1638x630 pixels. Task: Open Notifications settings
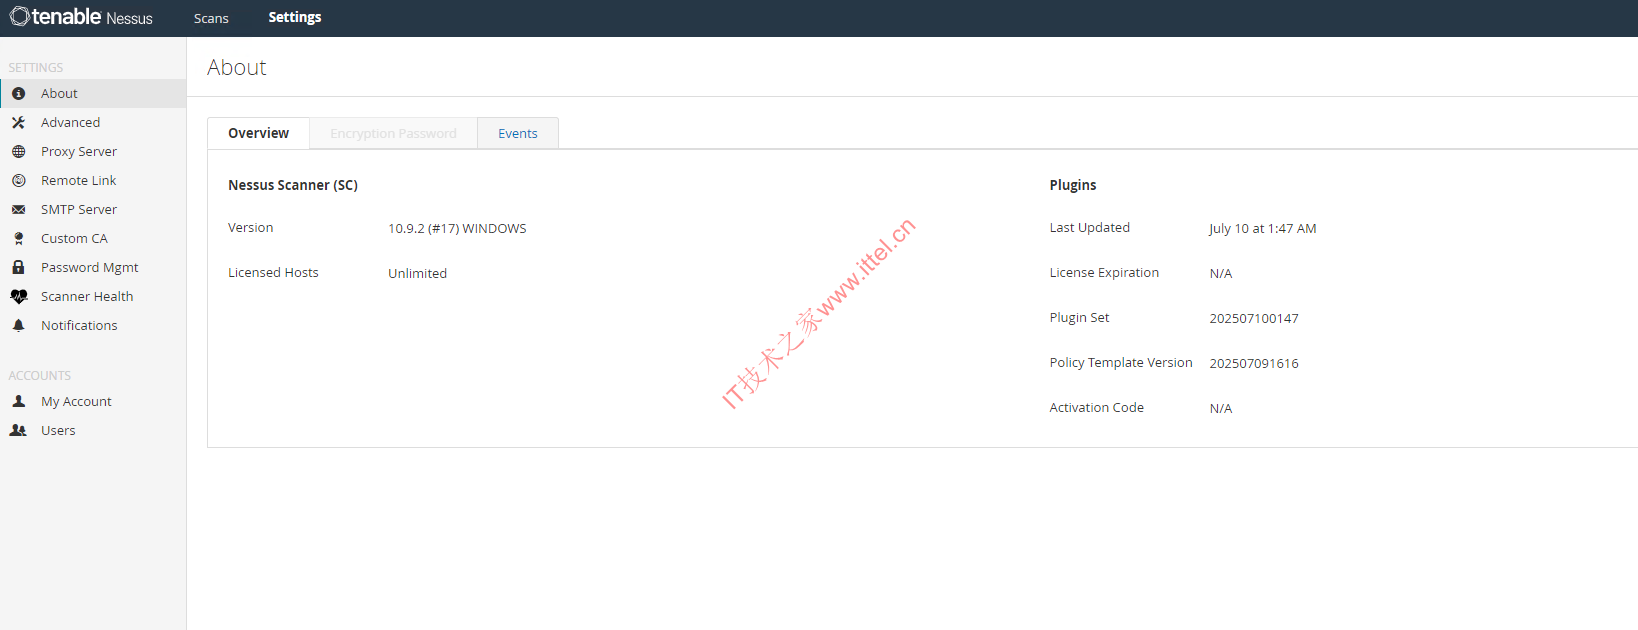(x=93, y=325)
